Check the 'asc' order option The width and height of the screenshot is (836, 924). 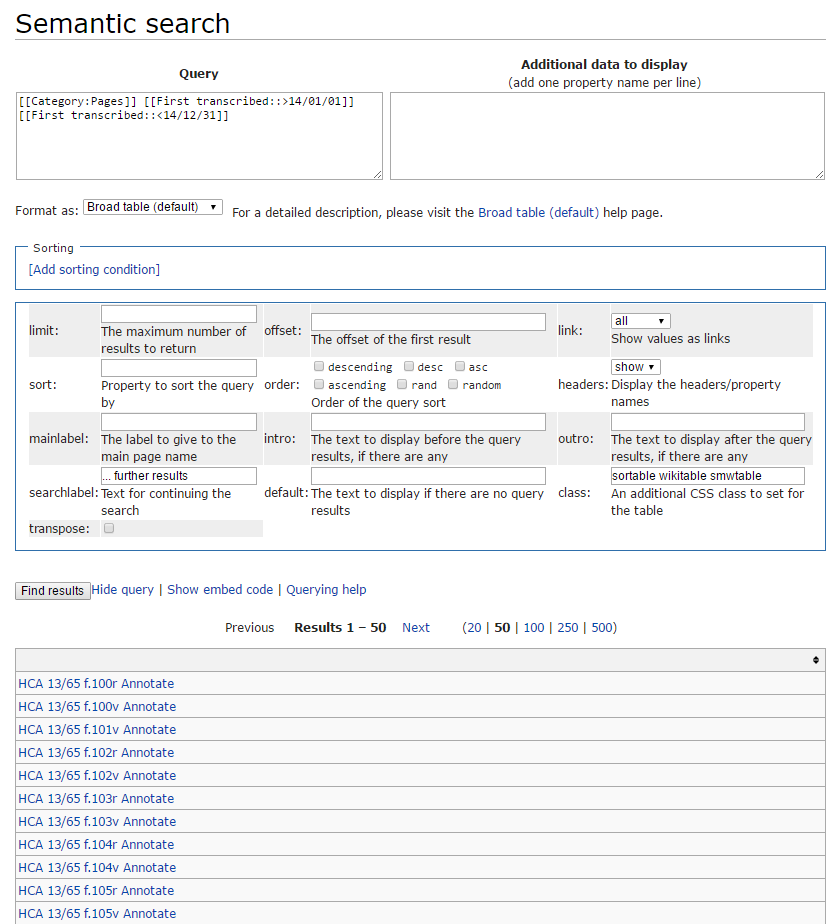460,367
